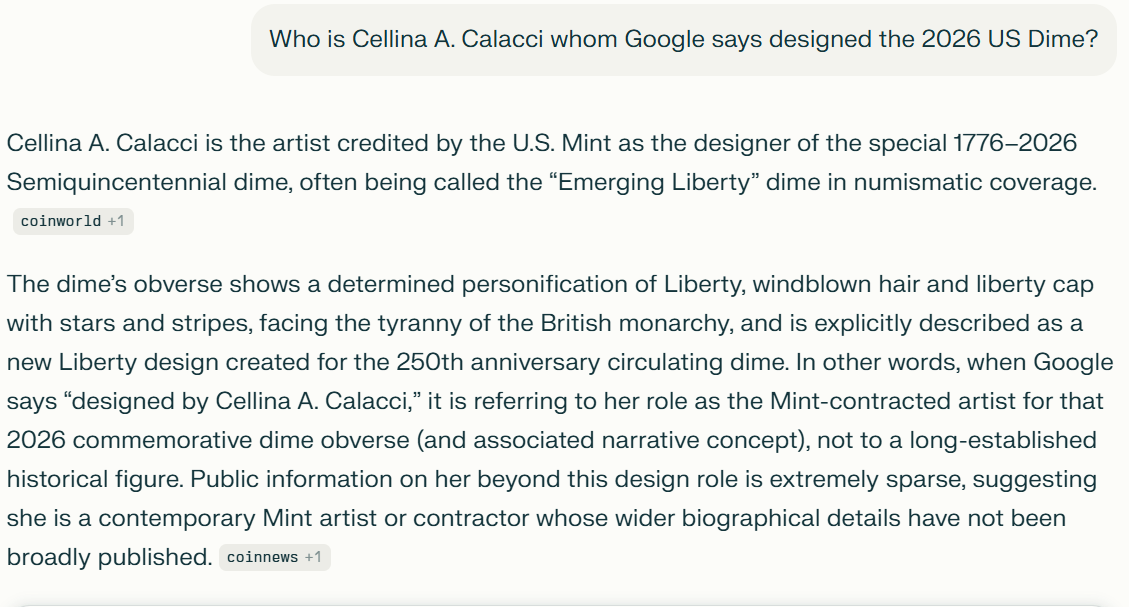Click "numismatic coverage" ending first paragraph
Viewport: 1129px width, 607px height.
[x=976, y=182]
